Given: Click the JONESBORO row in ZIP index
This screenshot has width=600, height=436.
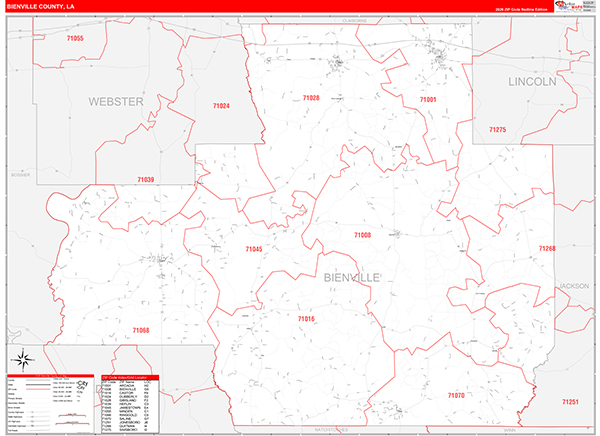Looking at the screenshot, I should click(126, 422).
